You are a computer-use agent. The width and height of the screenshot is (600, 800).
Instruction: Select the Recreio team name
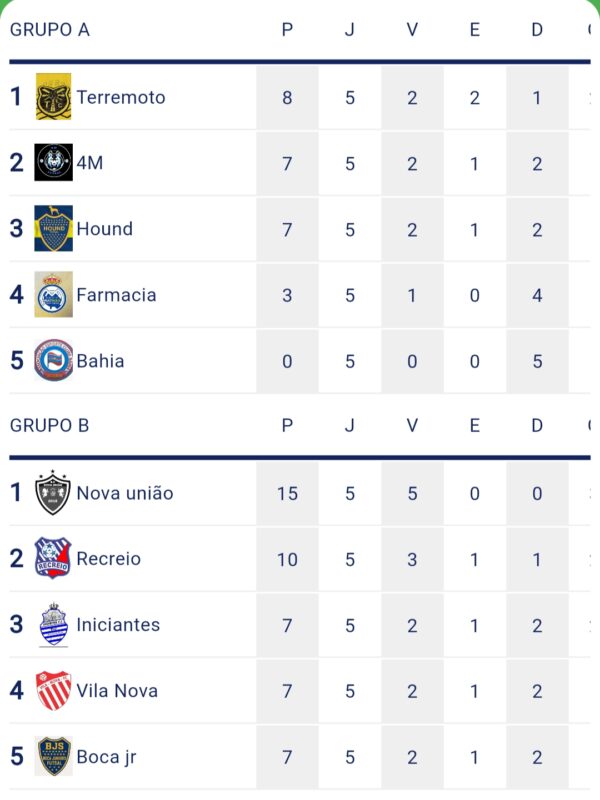(109, 559)
